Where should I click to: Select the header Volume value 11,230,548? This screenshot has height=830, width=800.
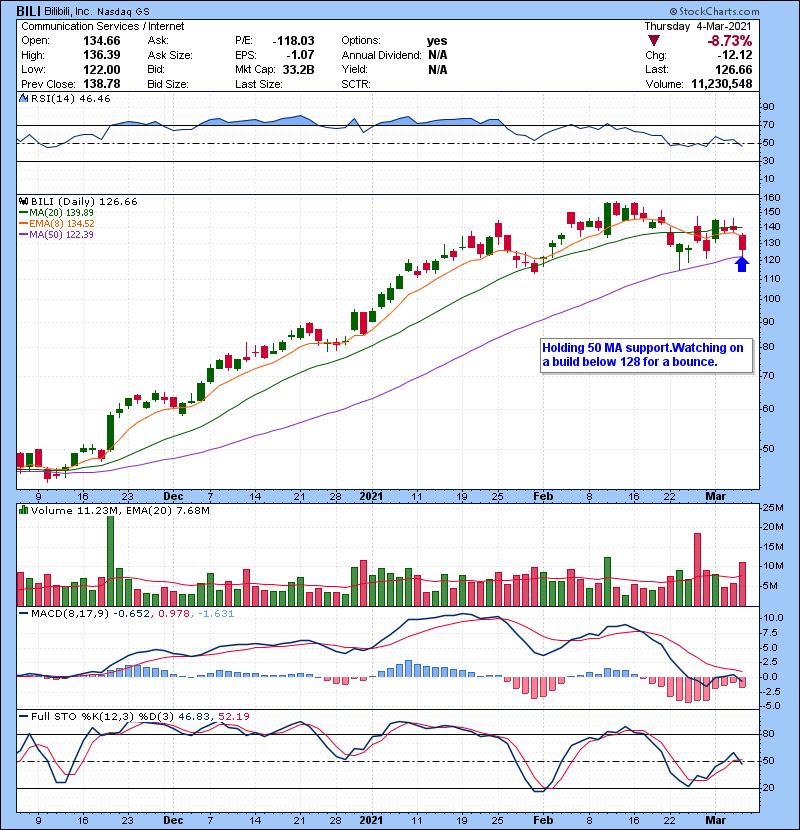[x=722, y=84]
